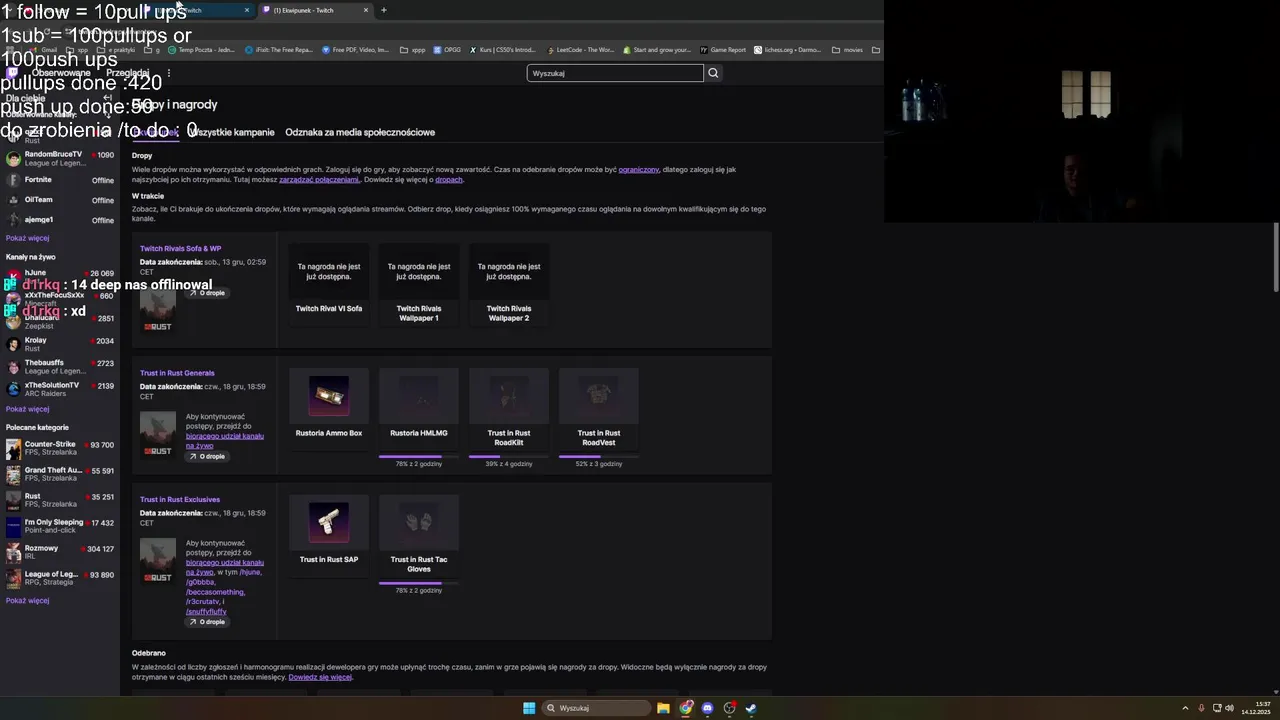The height and width of the screenshot is (720, 1280).
Task: Open the Trust in Rust Generals campaign link
Action: (x=177, y=373)
